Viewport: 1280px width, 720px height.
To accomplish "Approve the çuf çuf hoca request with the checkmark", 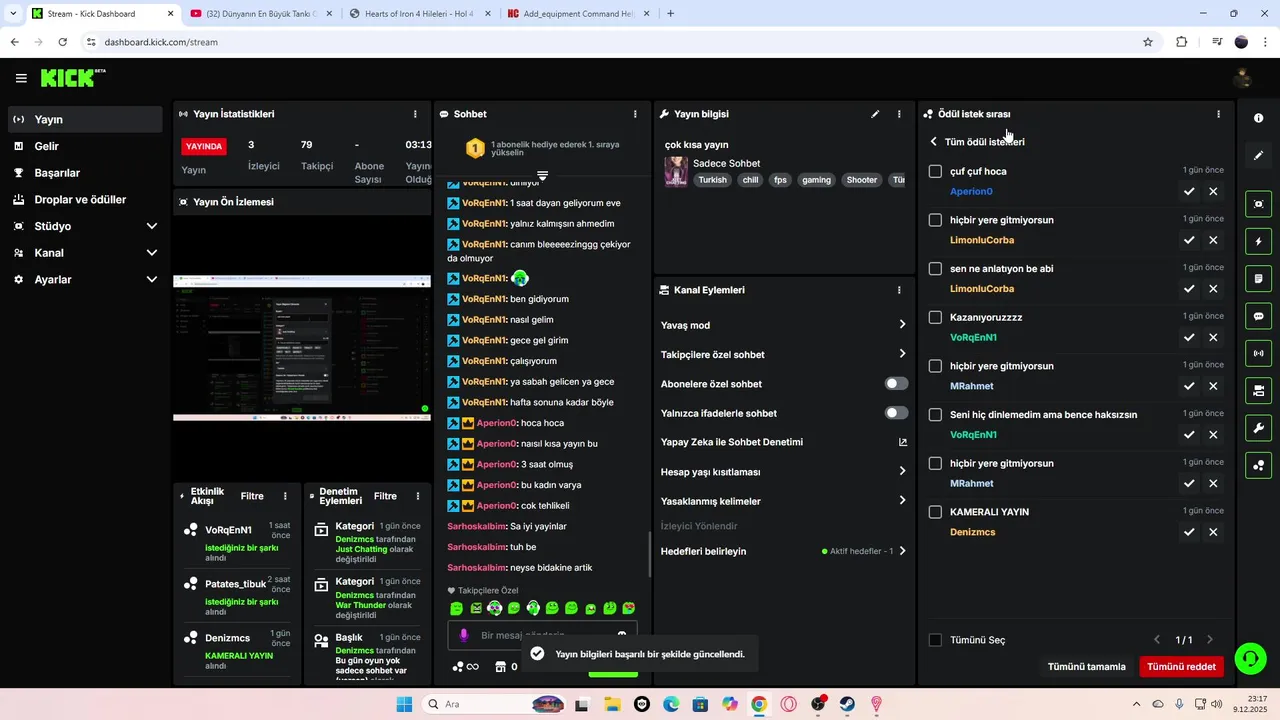I will click(1189, 191).
